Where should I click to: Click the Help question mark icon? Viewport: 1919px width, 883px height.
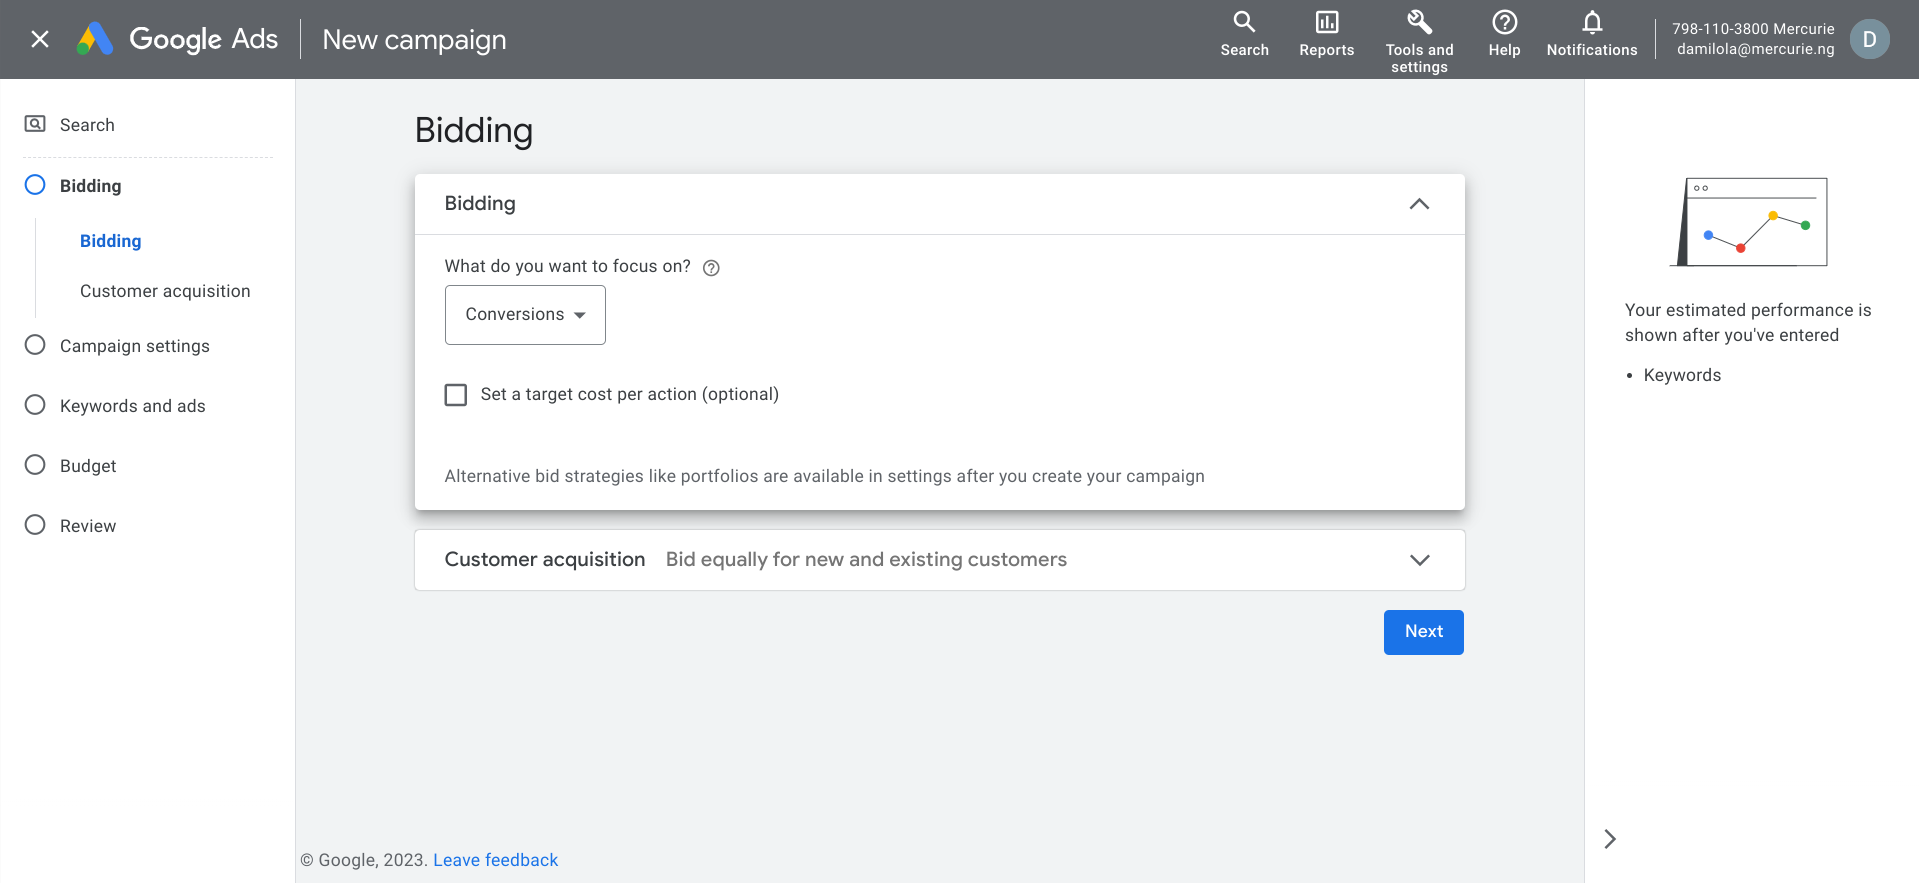(1504, 22)
